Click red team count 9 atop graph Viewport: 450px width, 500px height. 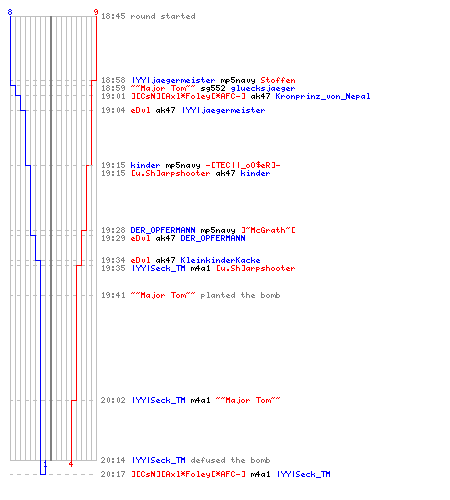(x=96, y=12)
